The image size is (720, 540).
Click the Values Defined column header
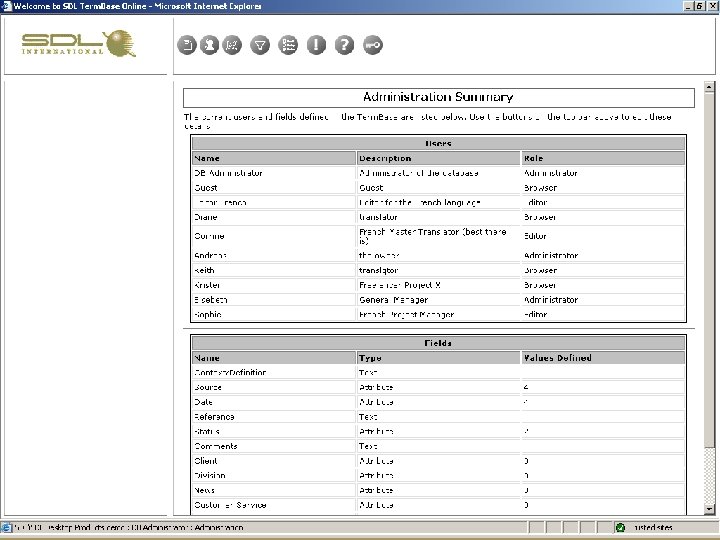coord(603,358)
